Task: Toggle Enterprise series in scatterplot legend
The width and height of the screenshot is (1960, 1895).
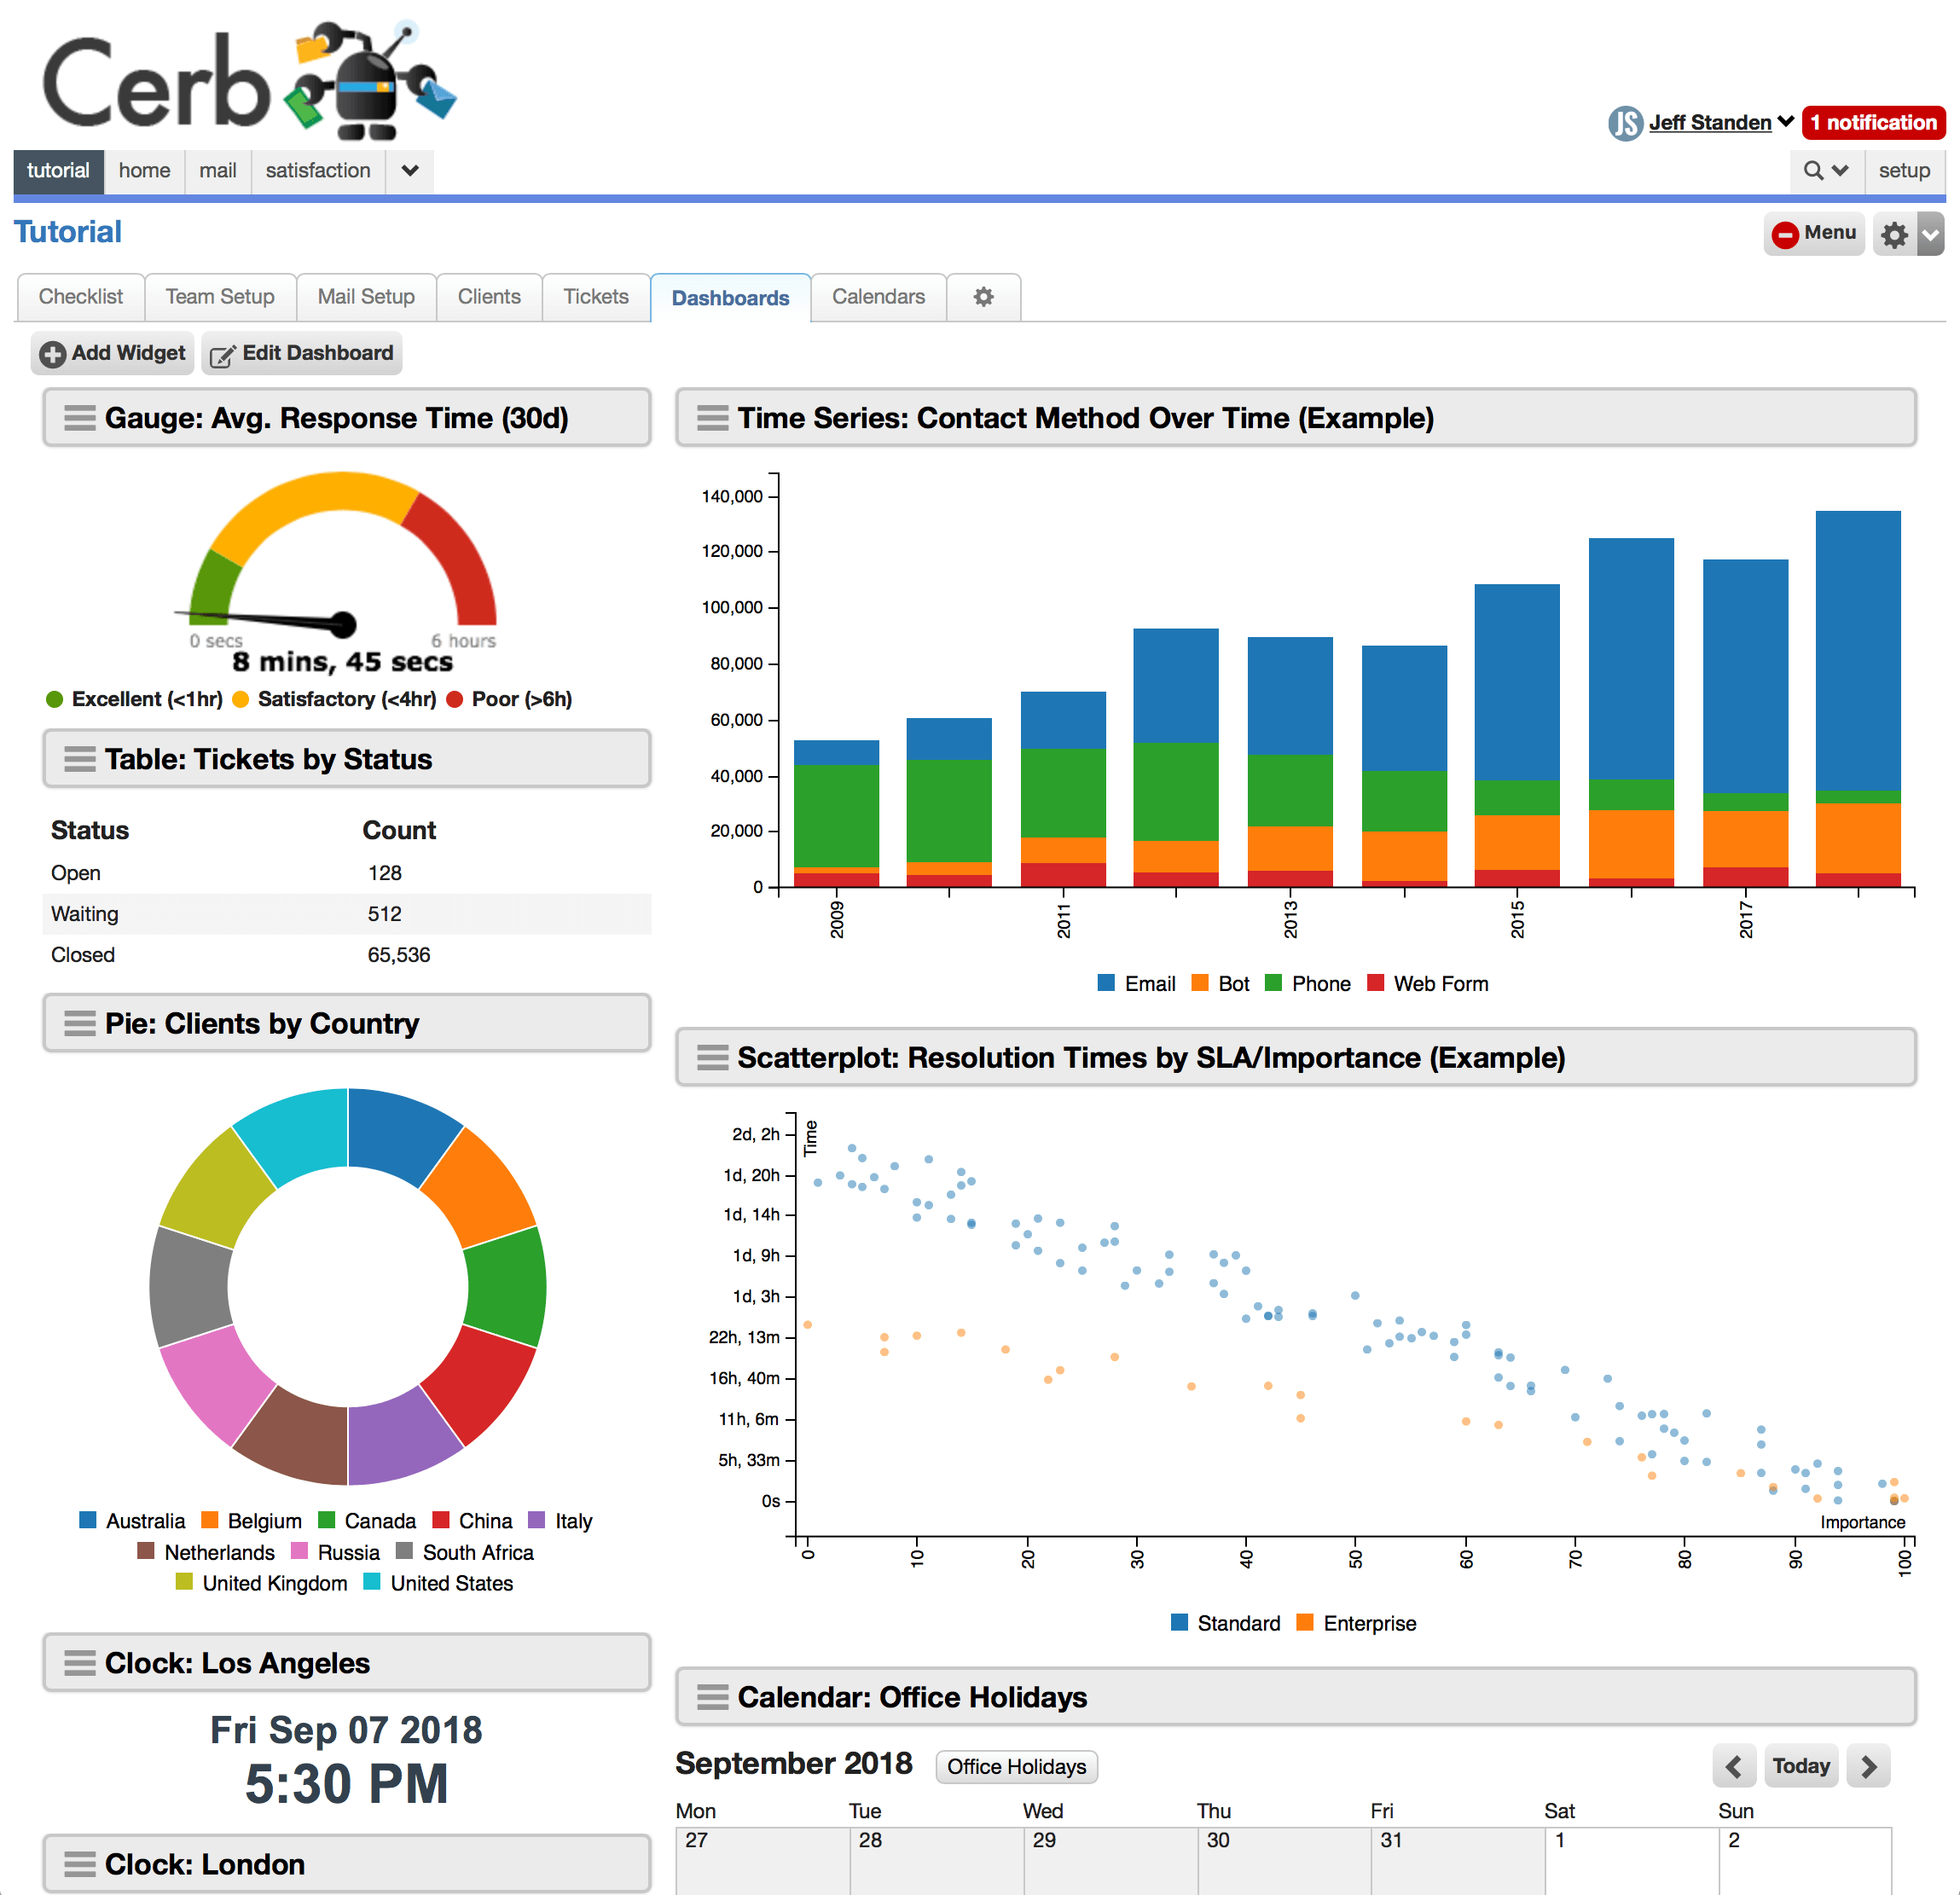Action: (x=1355, y=1623)
